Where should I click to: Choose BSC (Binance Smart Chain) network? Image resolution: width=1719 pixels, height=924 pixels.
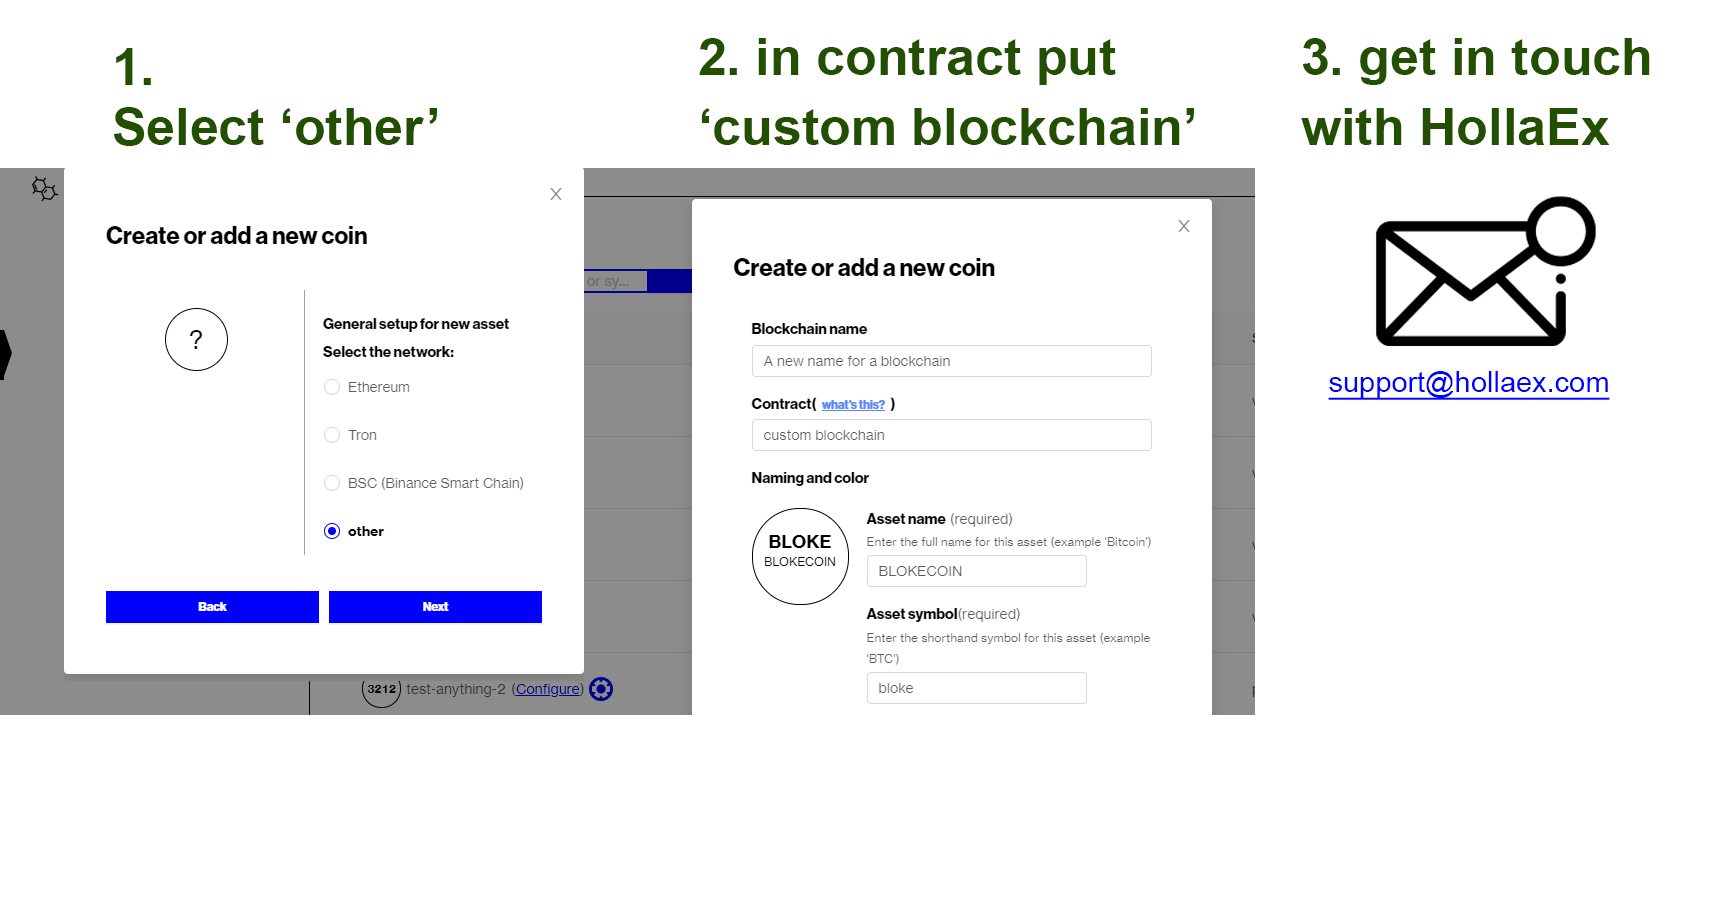(x=332, y=483)
